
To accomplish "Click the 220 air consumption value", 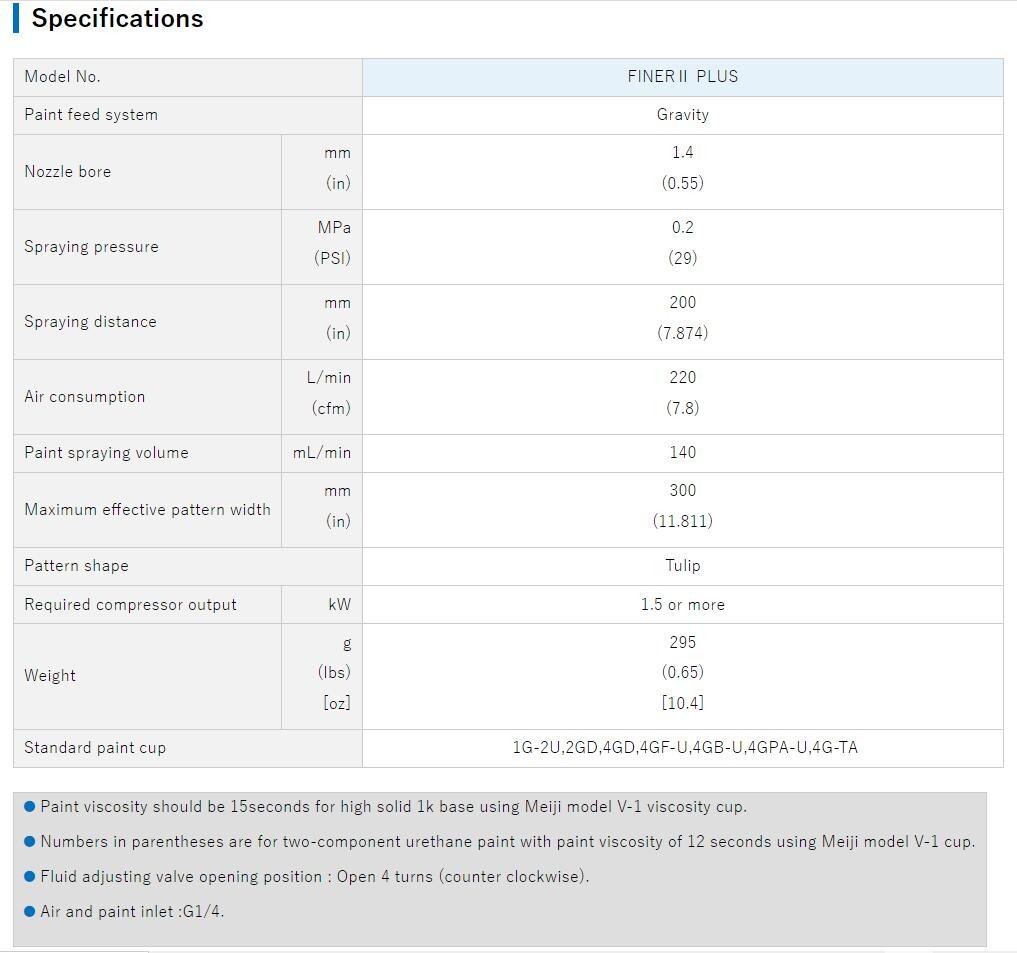I will click(x=682, y=378).
